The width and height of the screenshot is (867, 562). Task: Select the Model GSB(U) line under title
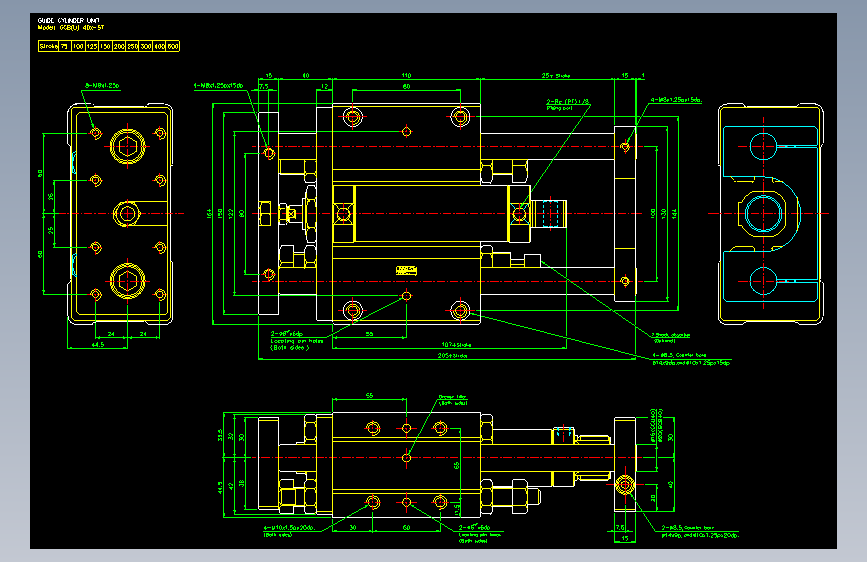(71, 27)
